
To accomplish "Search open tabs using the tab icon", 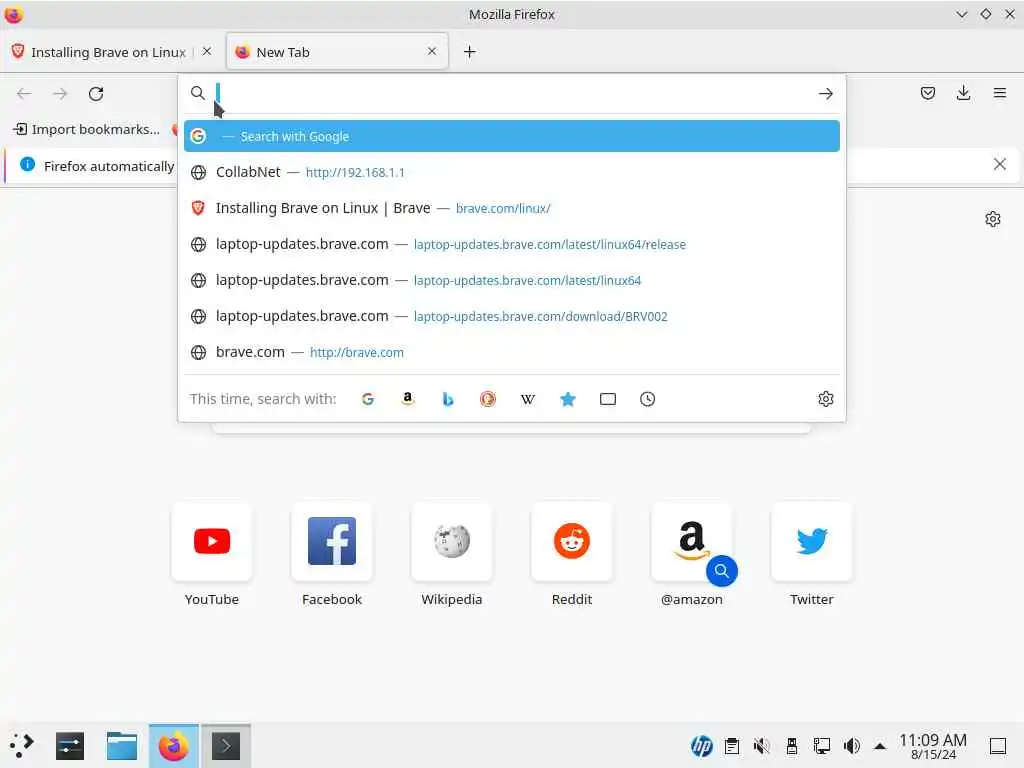I will click(608, 399).
